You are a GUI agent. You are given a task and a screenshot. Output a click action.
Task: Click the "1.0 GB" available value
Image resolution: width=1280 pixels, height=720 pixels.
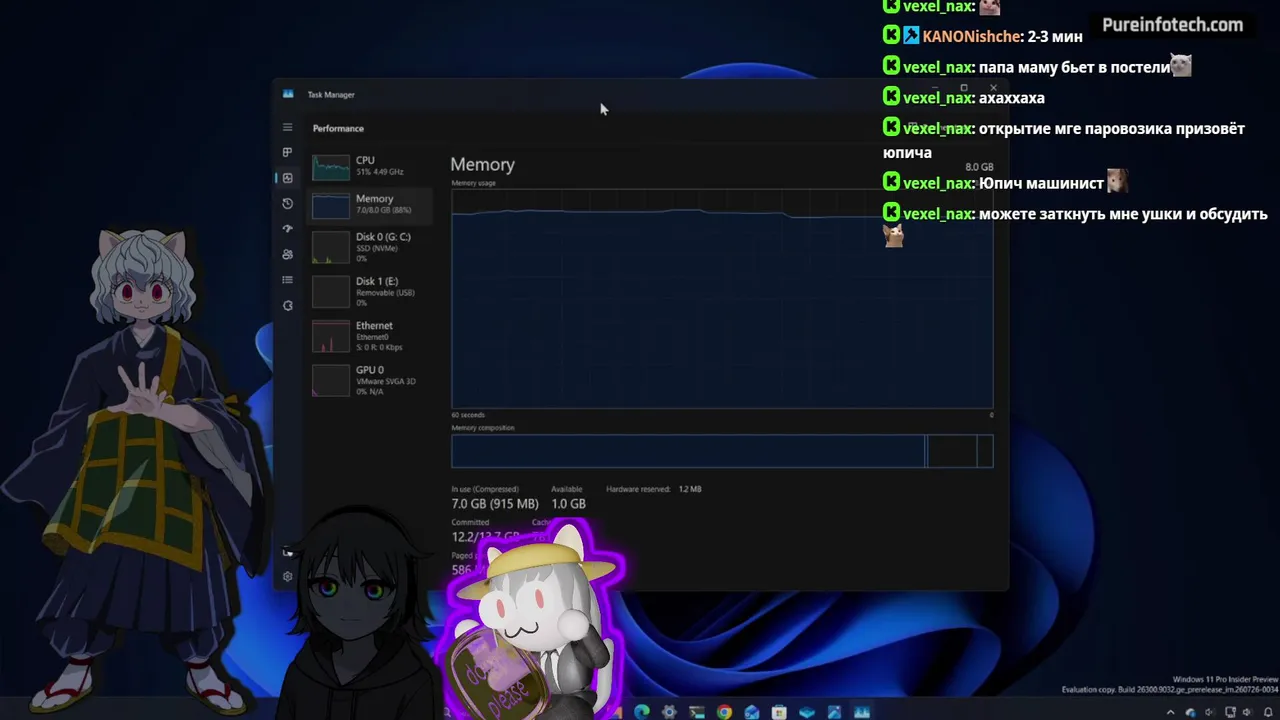568,504
